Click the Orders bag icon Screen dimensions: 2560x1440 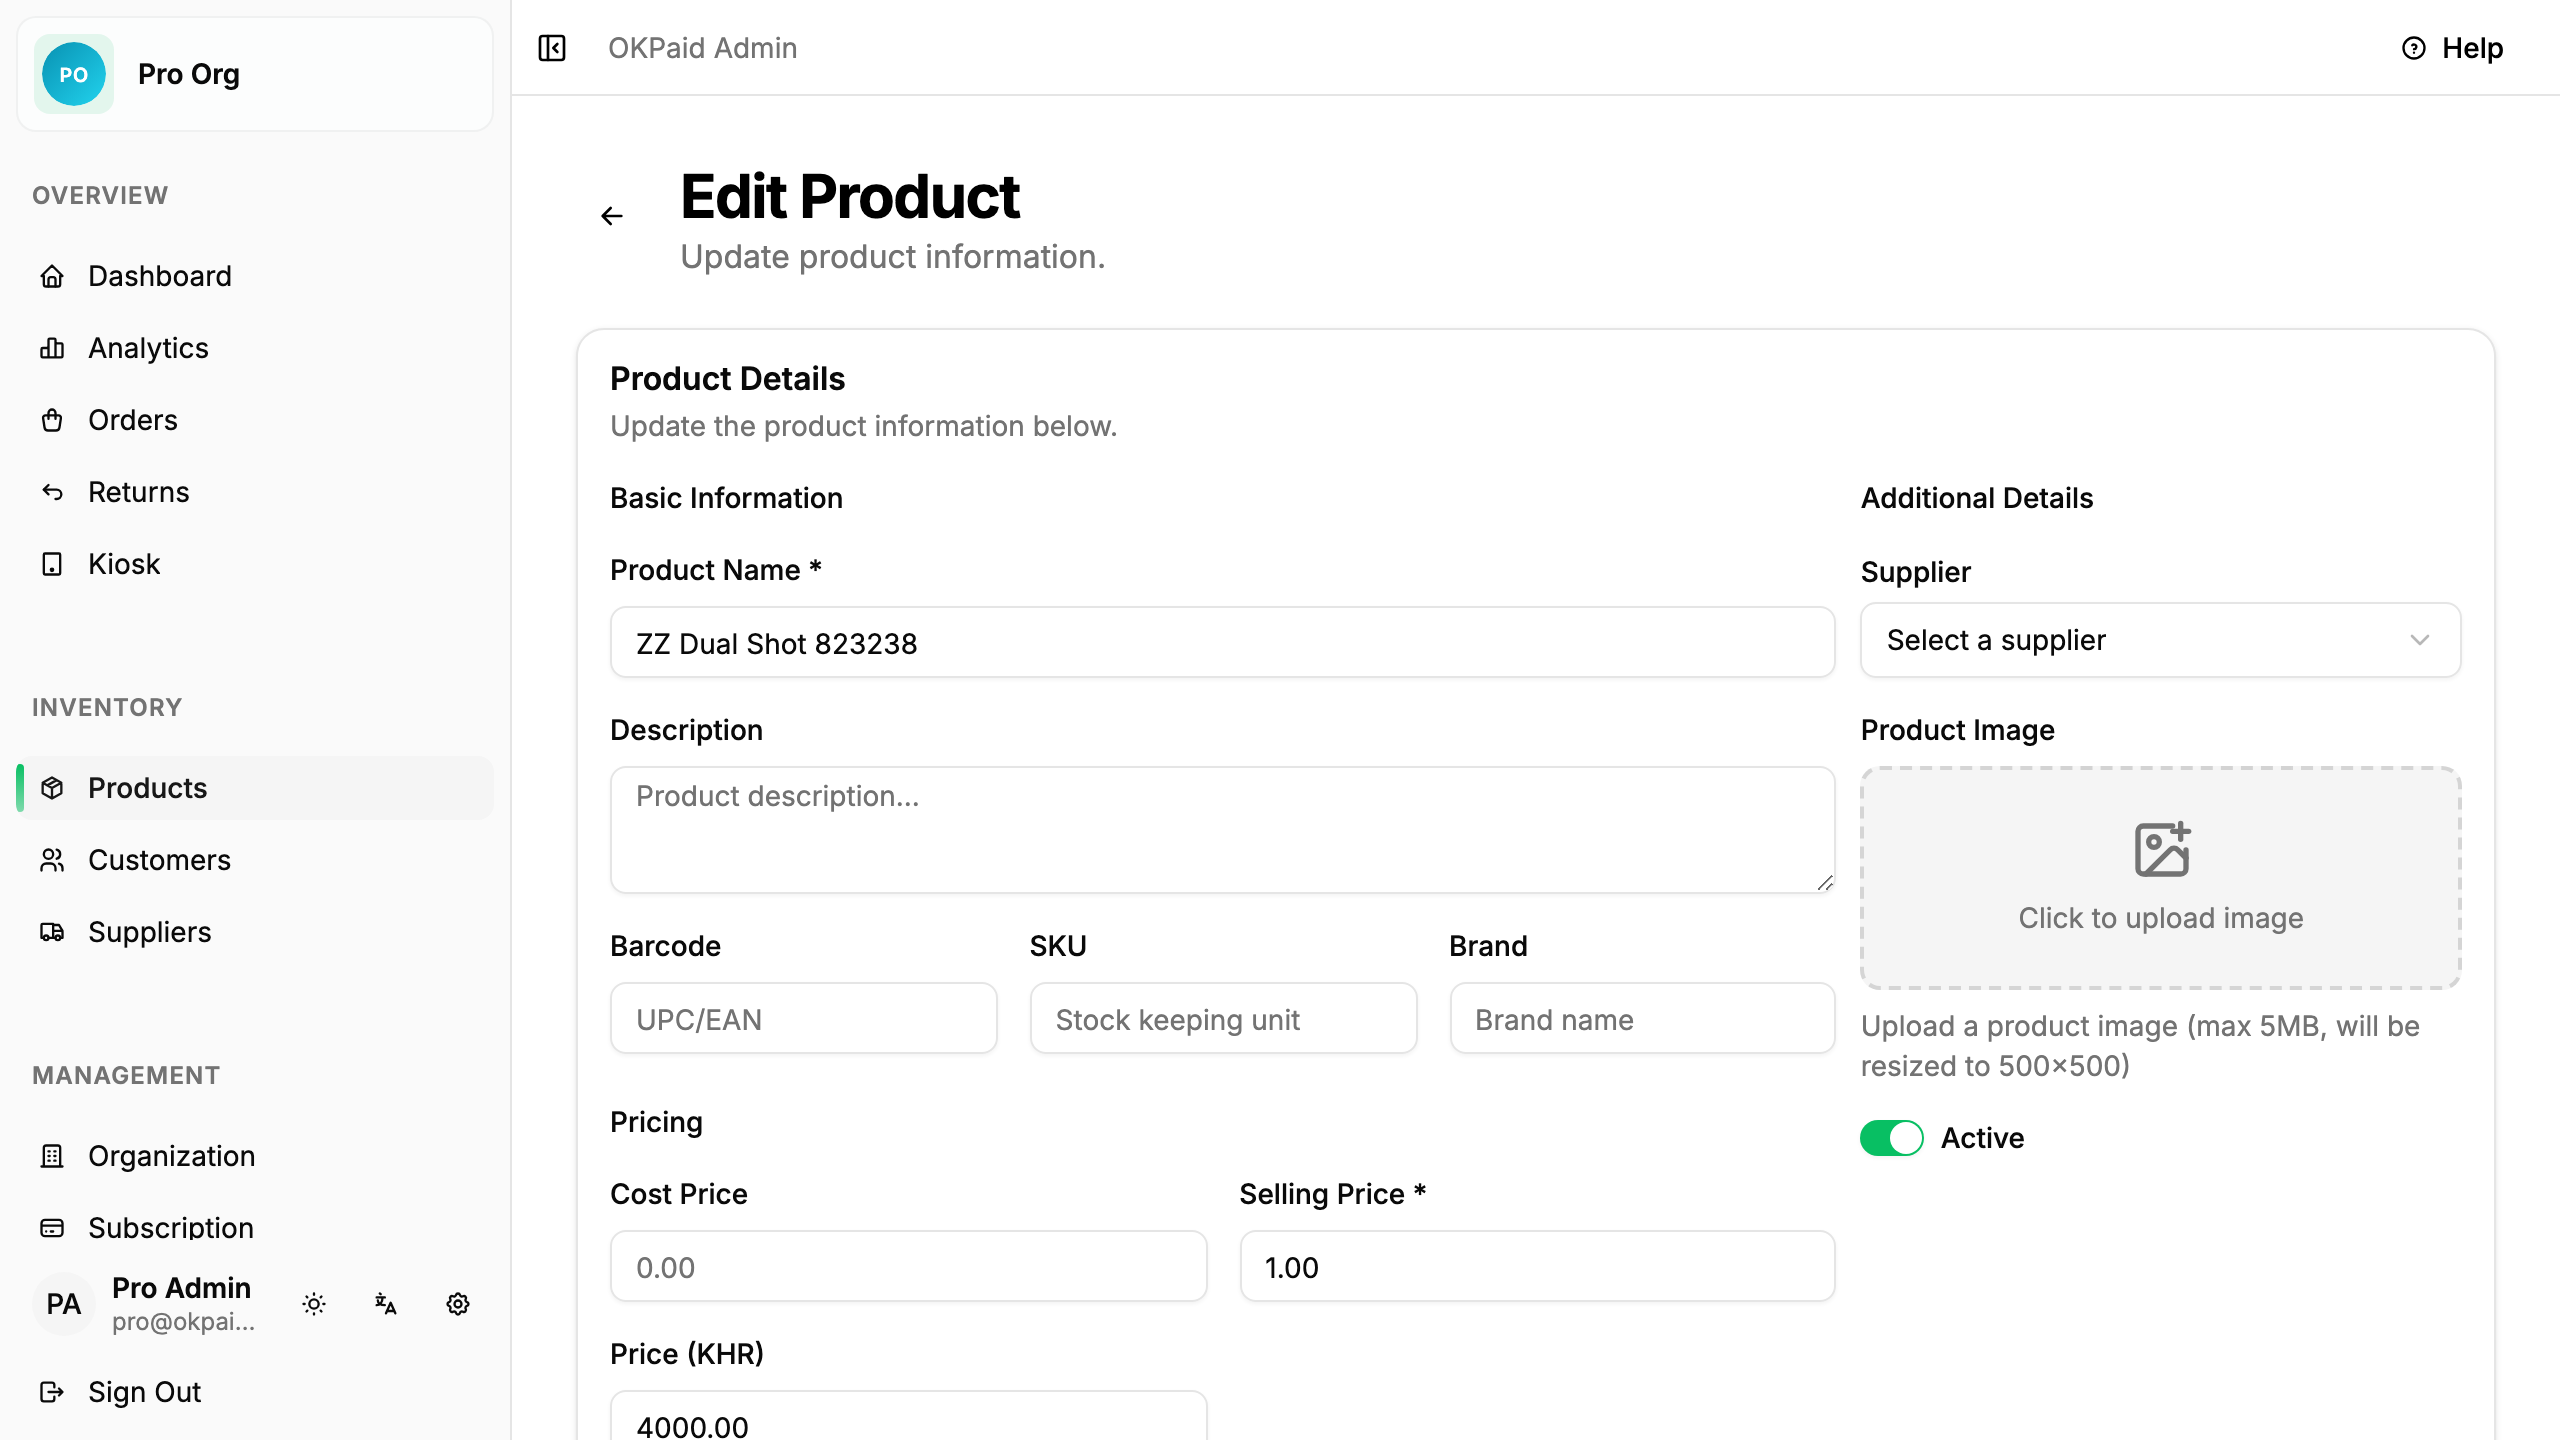tap(52, 420)
